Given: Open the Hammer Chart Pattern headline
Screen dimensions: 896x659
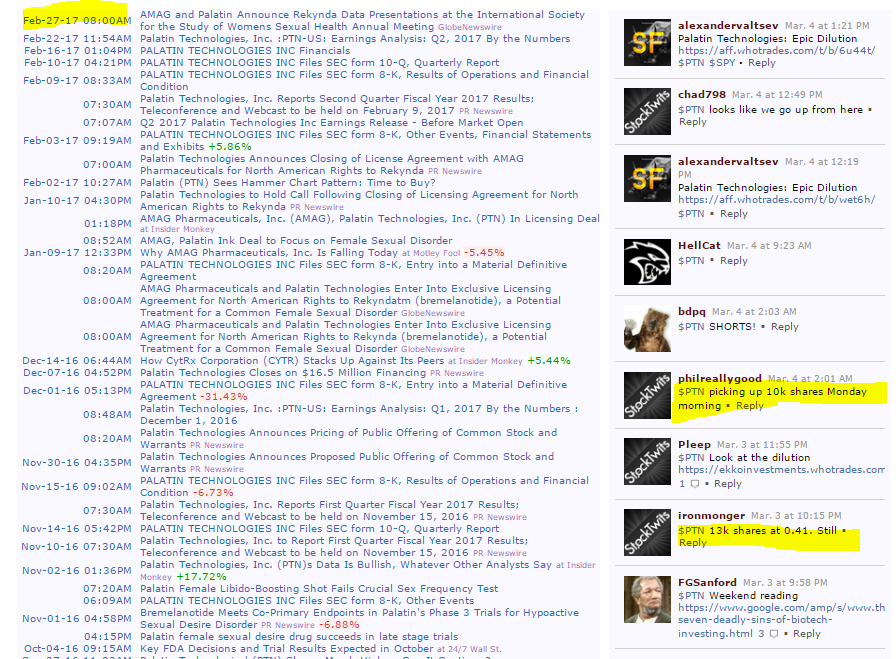Looking at the screenshot, I should click(287, 183).
